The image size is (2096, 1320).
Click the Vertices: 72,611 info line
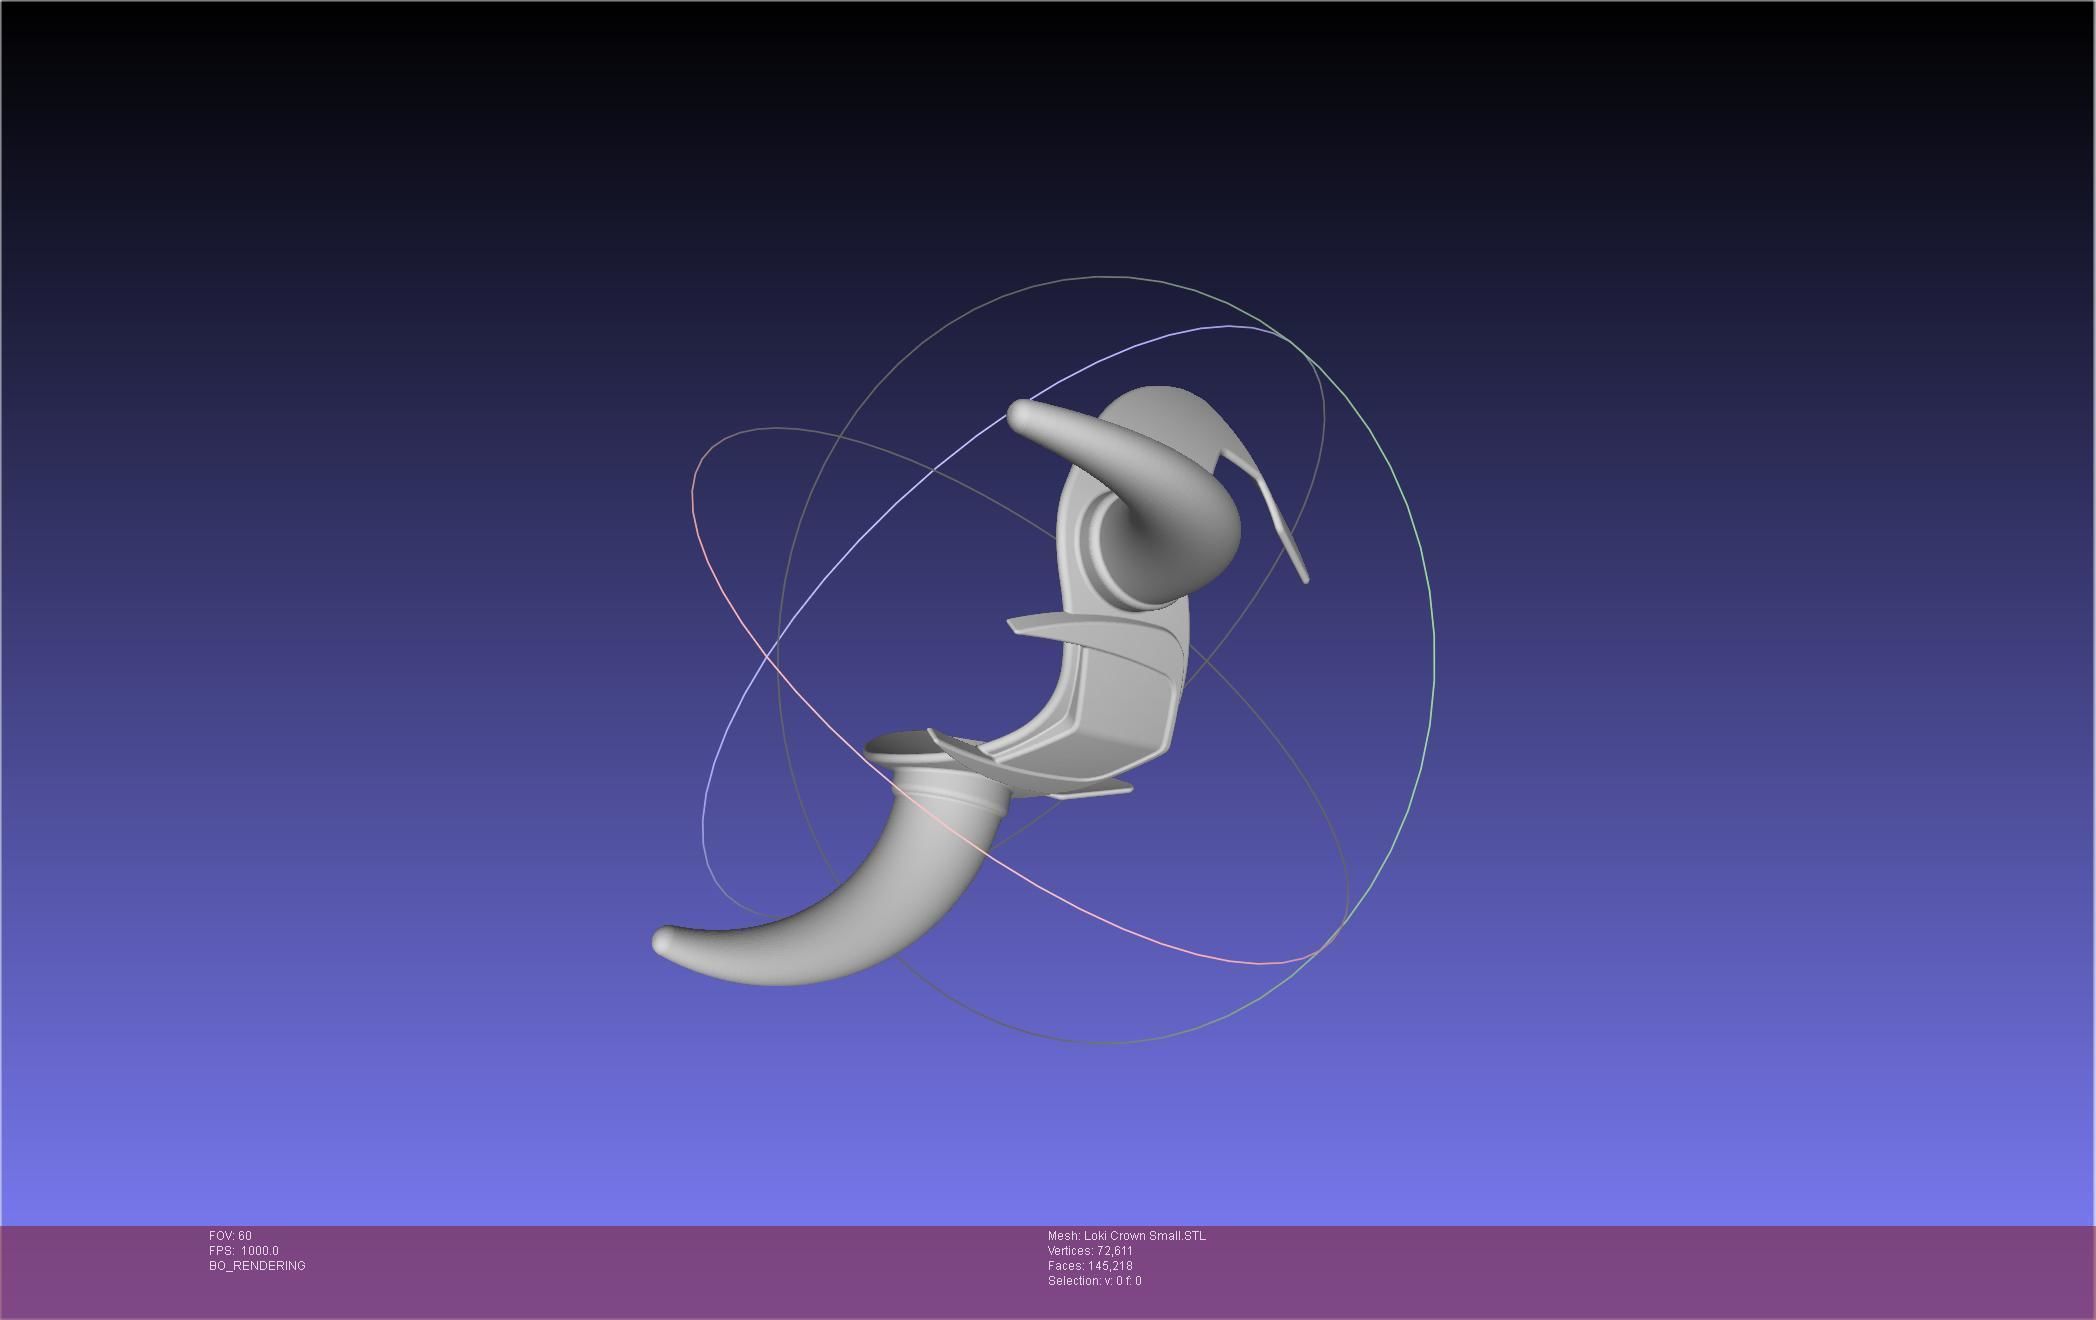tap(1090, 1251)
